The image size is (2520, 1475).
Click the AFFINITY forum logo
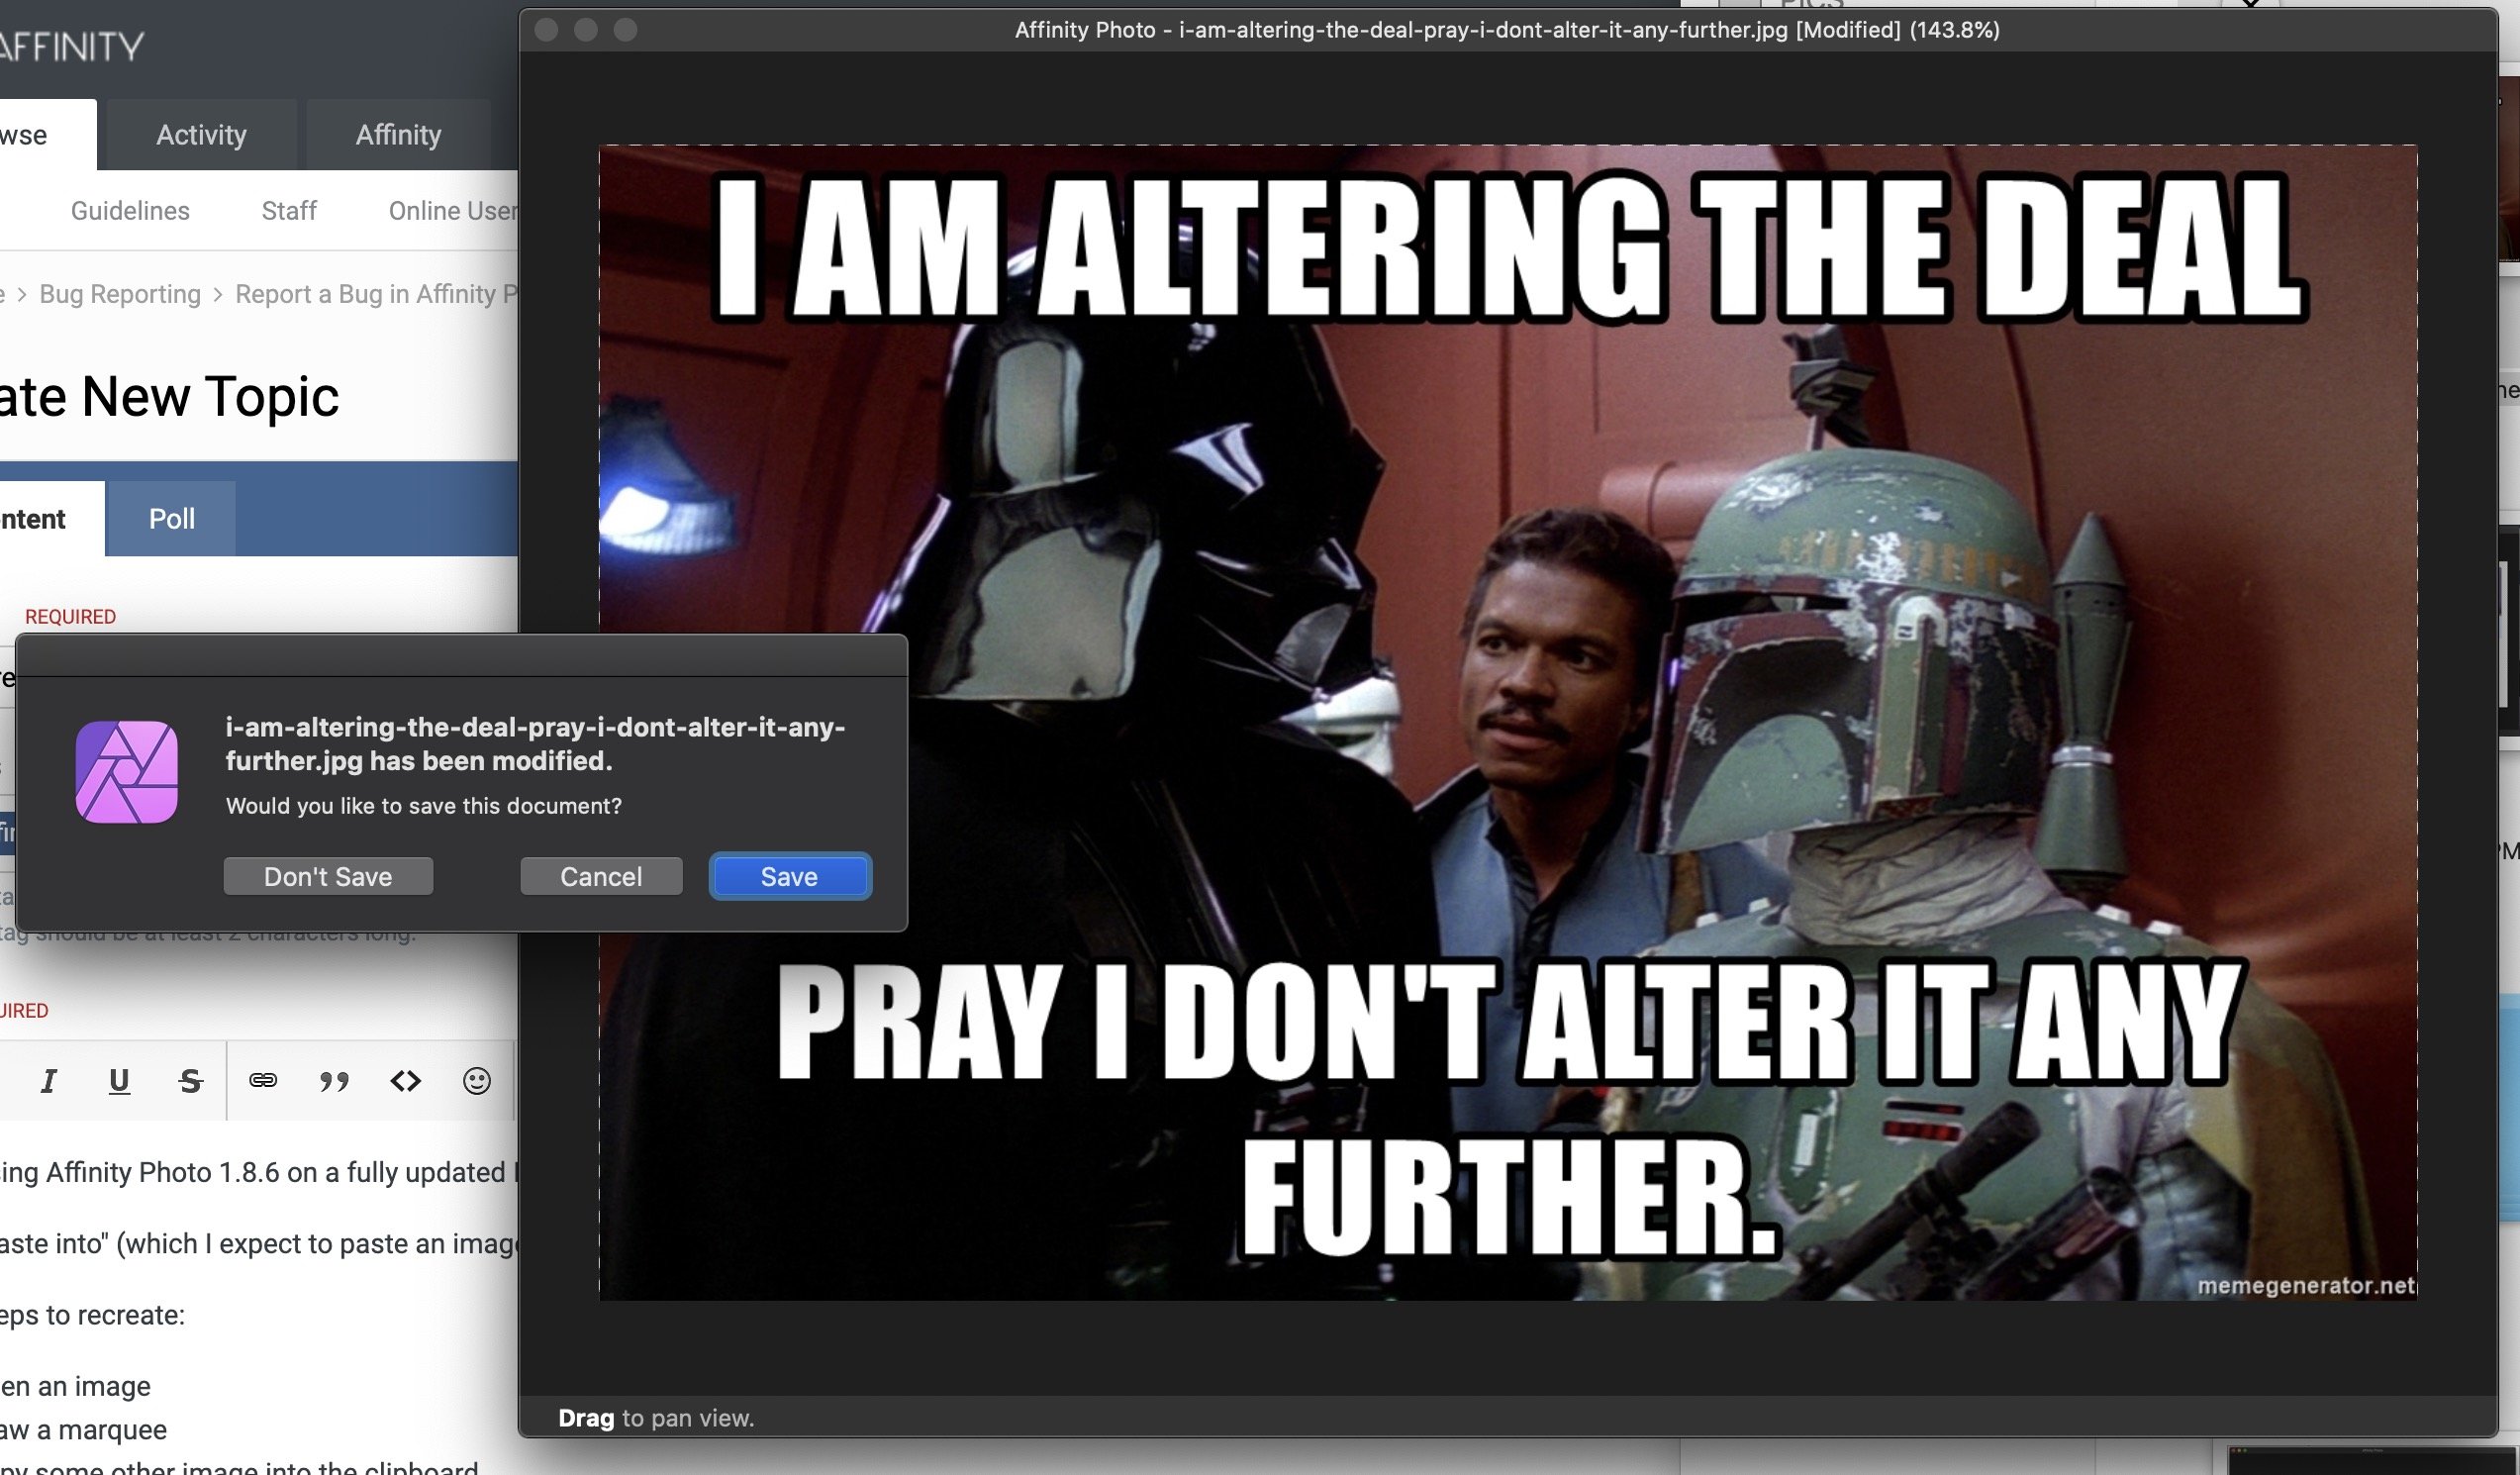click(x=72, y=46)
